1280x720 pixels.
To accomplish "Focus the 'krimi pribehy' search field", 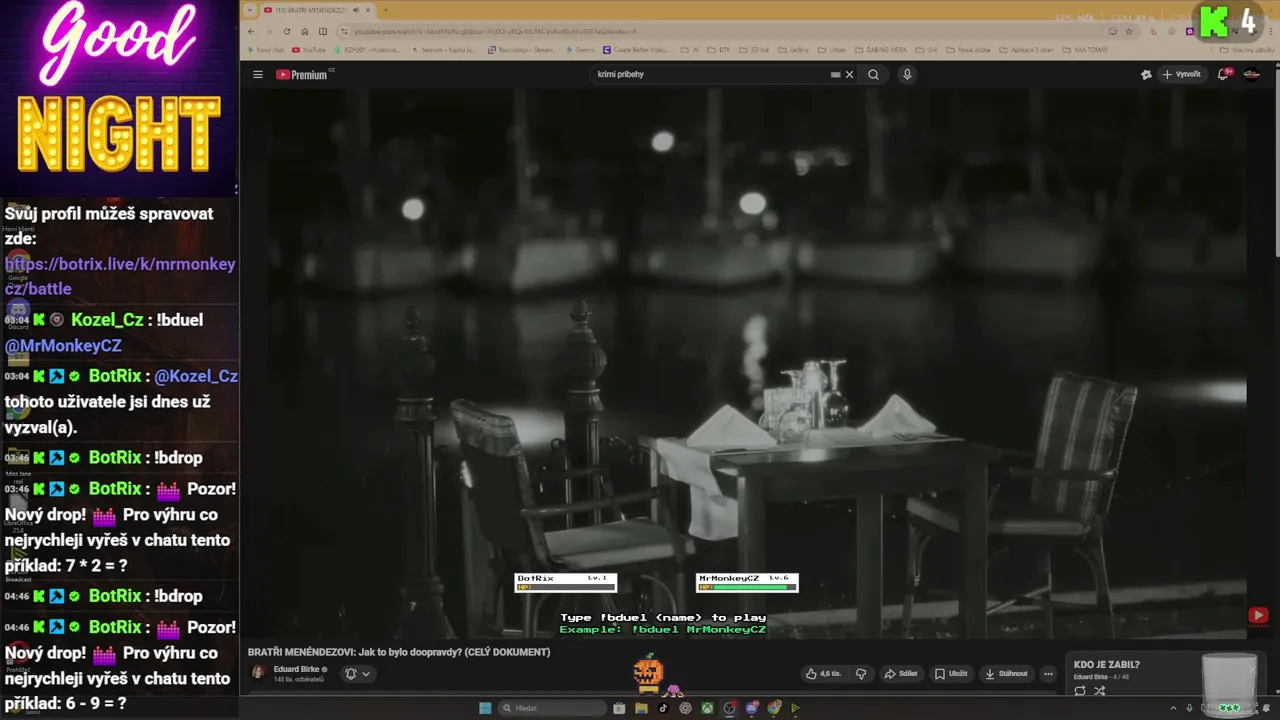I will (710, 74).
